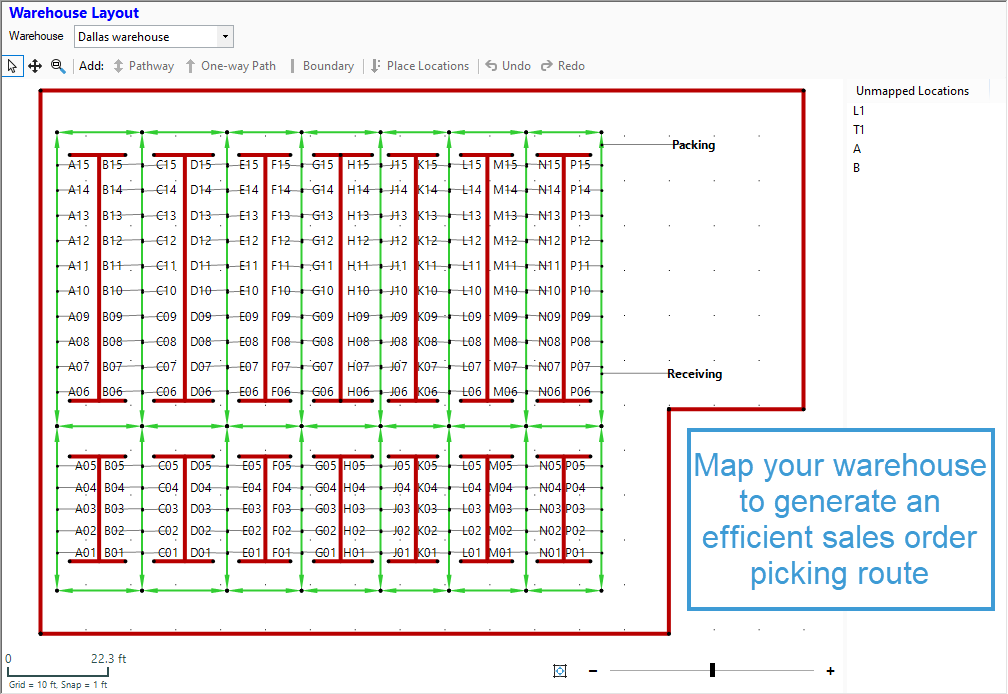Activate the pan/move tool
The image size is (1008, 694).
34,66
